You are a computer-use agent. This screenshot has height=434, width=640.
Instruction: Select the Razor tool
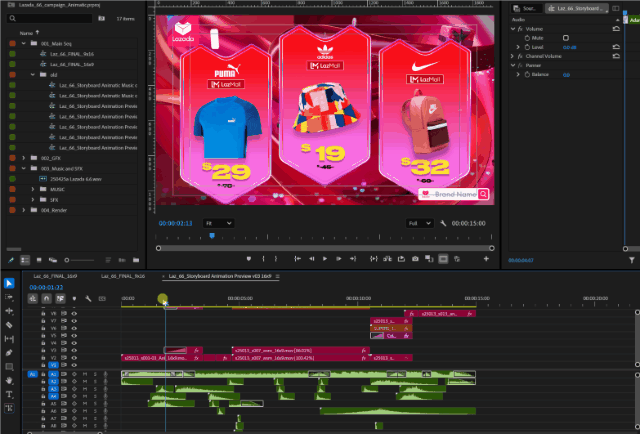(x=9, y=325)
